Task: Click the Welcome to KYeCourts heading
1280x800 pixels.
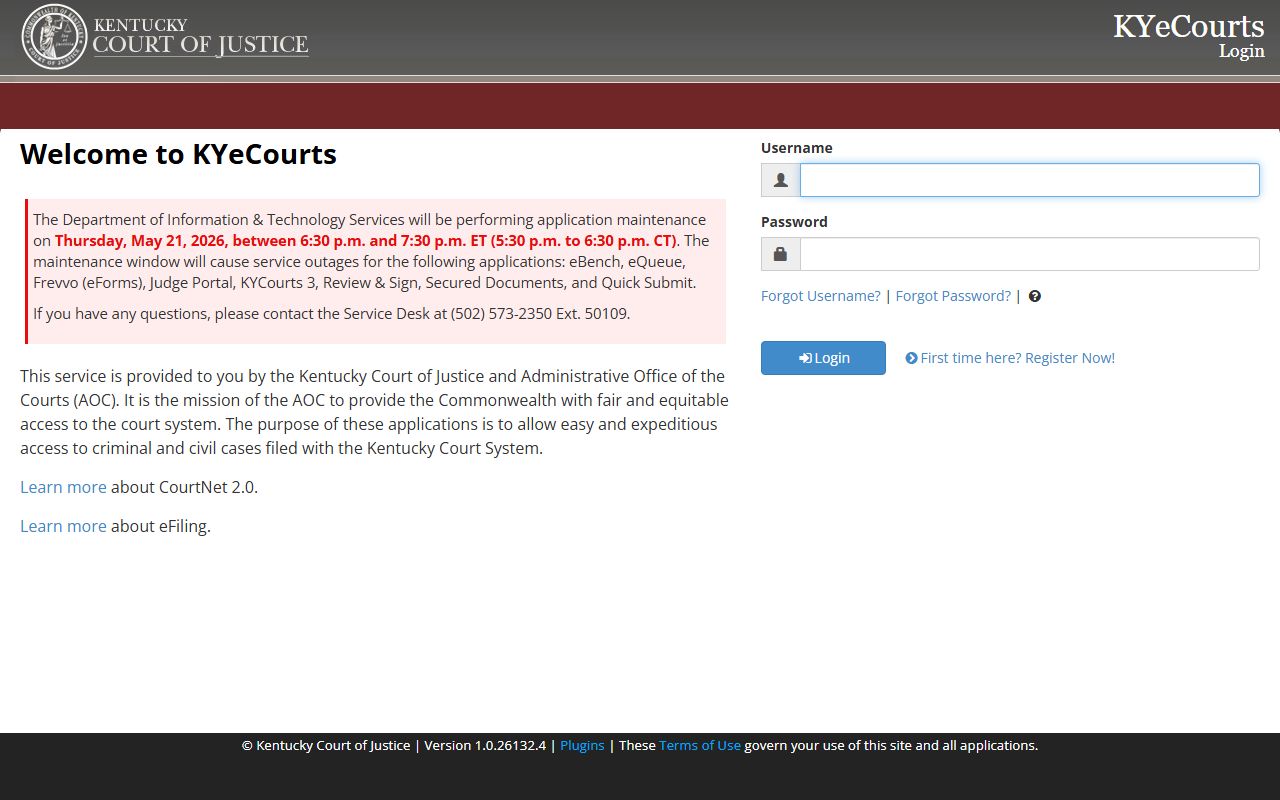Action: (178, 154)
